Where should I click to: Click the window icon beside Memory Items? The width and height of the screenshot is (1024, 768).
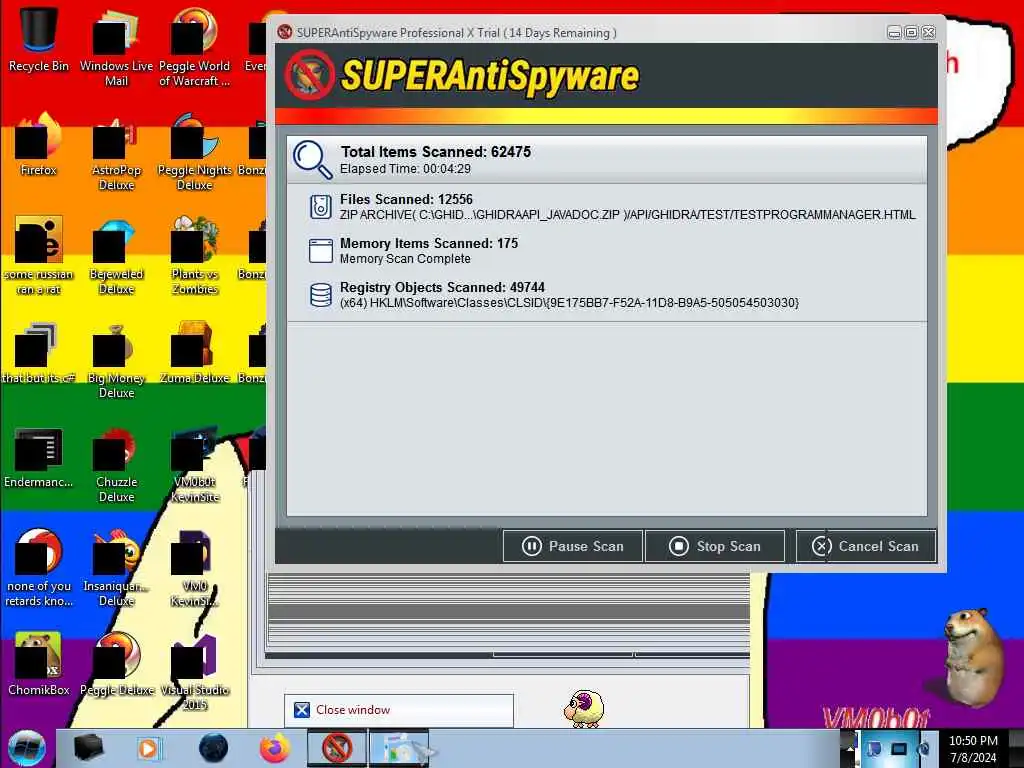321,251
